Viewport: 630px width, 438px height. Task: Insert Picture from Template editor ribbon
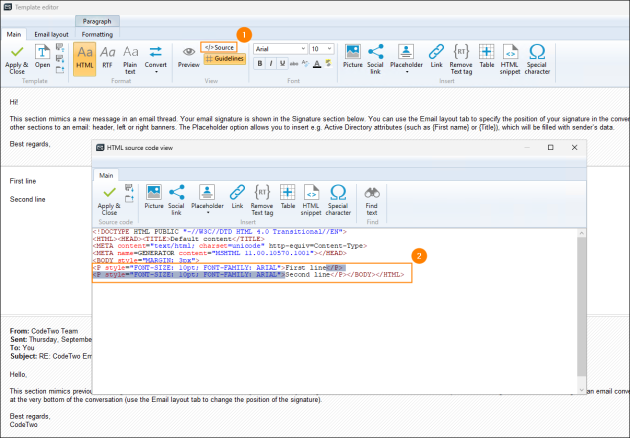(353, 56)
